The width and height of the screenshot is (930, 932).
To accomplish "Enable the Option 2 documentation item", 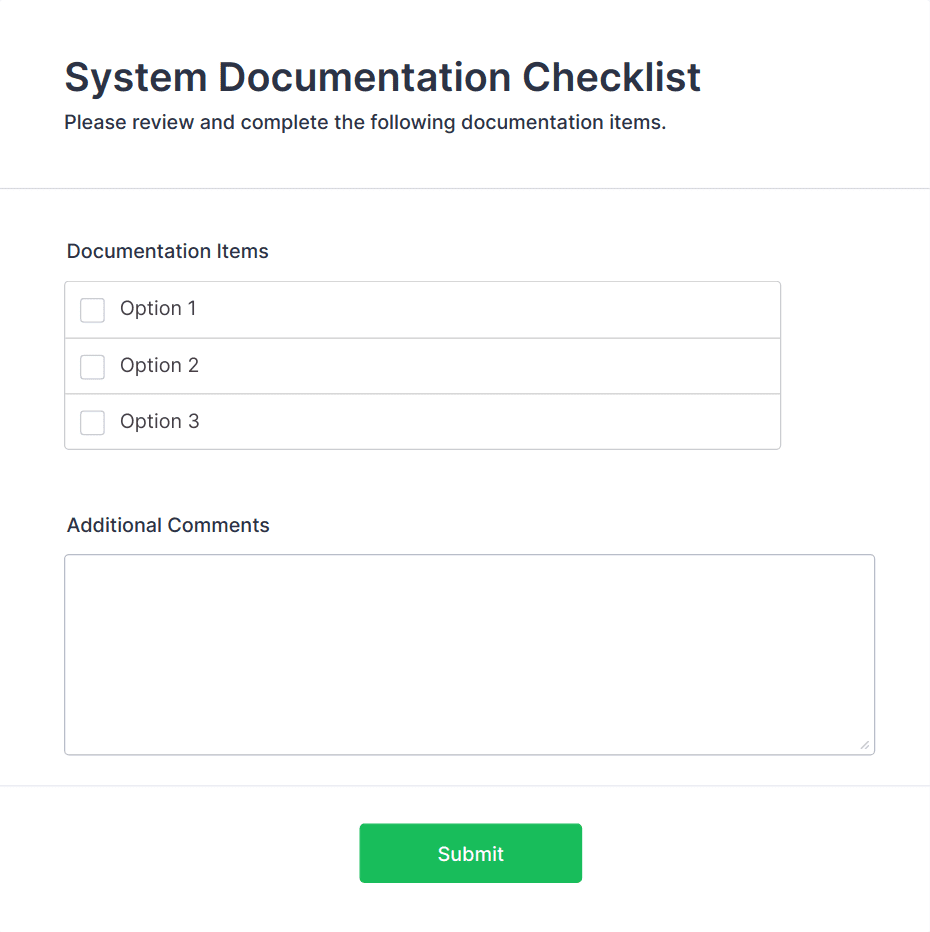I will tap(92, 366).
